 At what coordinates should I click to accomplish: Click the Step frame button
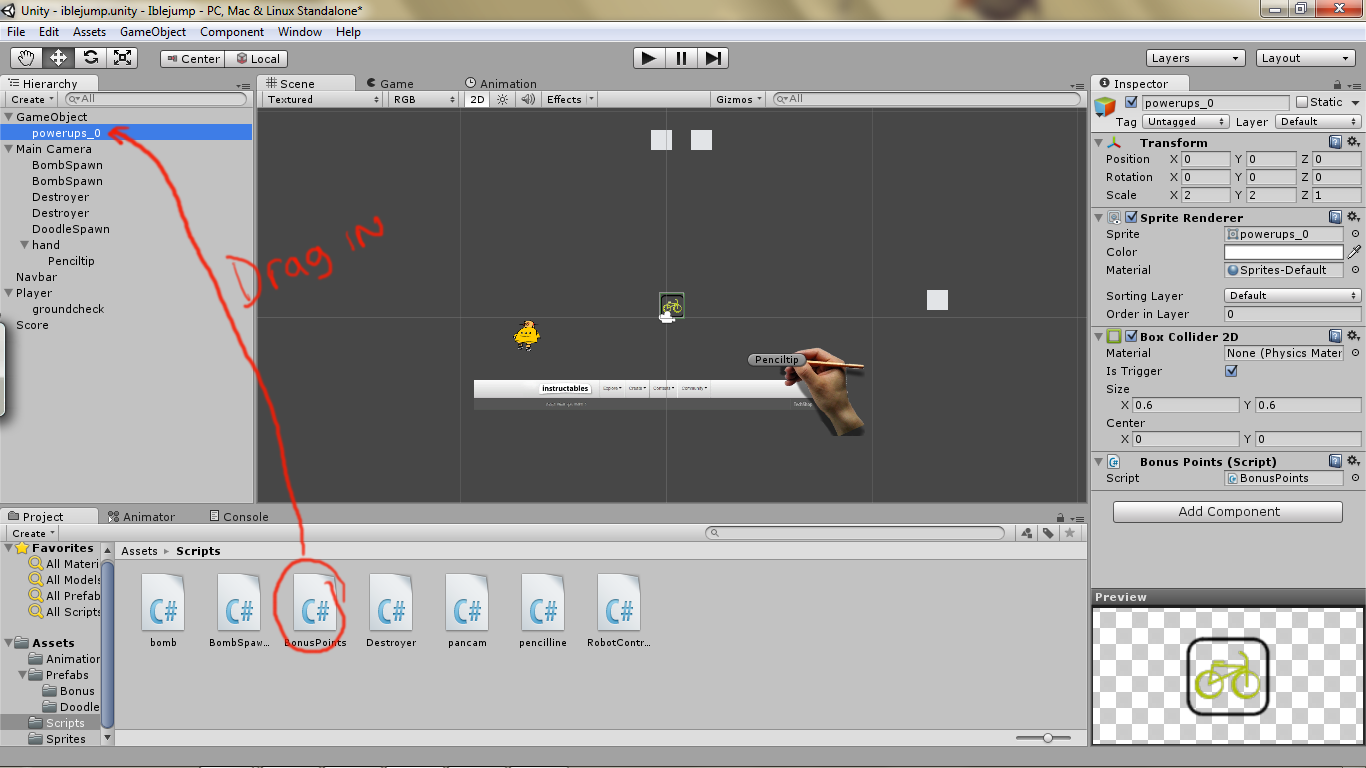[x=712, y=58]
